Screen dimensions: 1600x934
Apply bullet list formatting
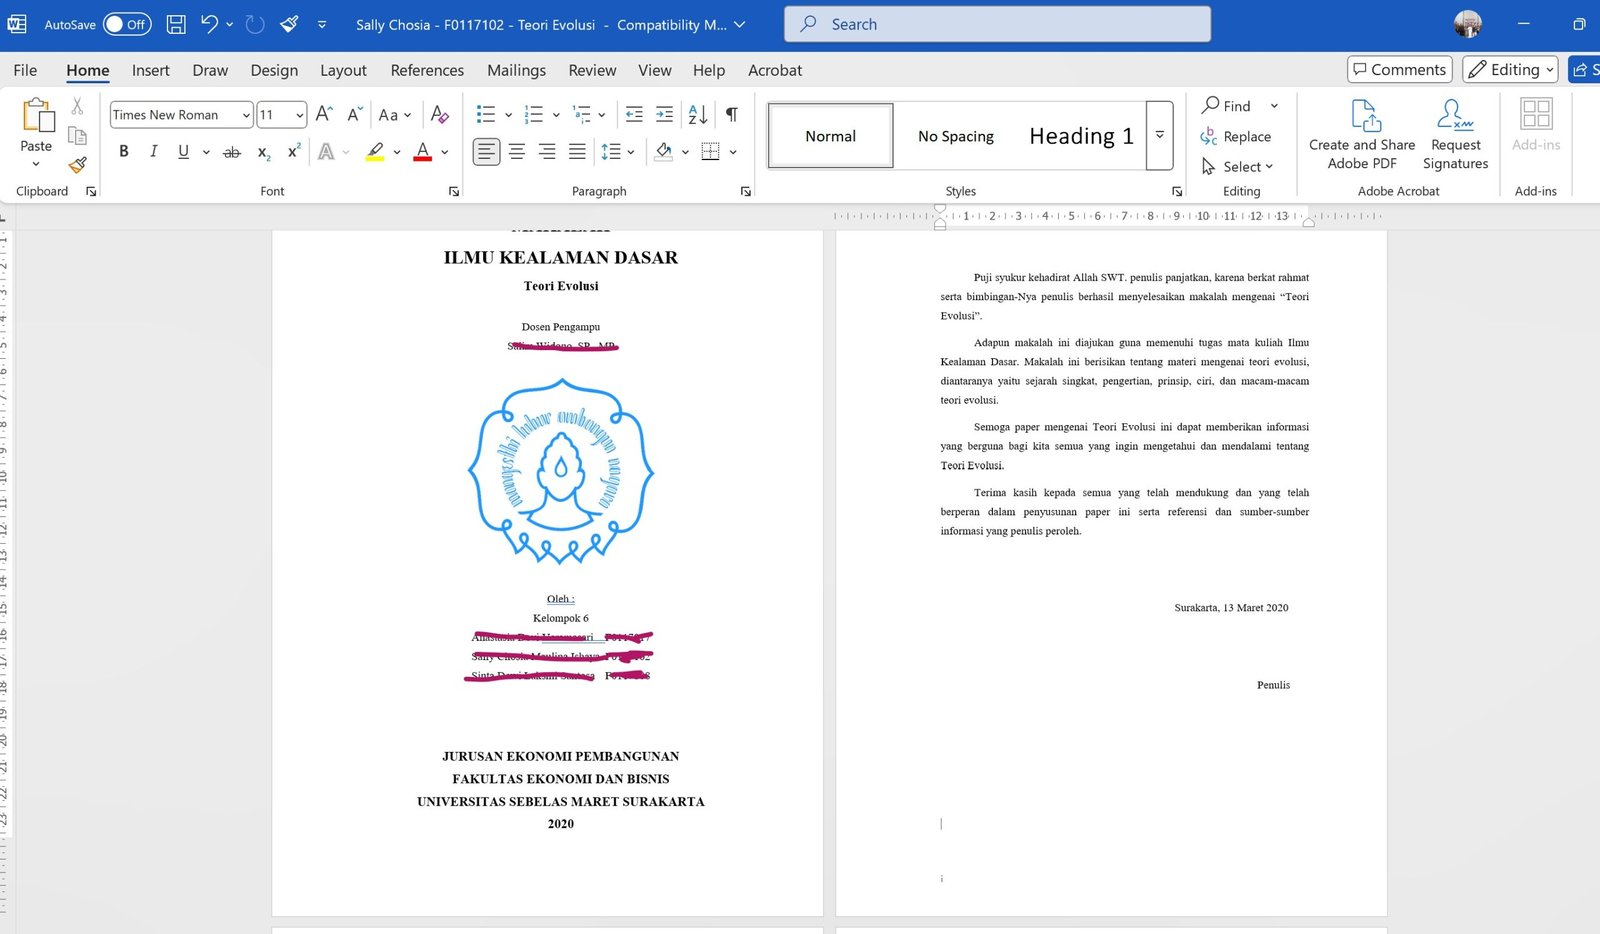pos(486,115)
